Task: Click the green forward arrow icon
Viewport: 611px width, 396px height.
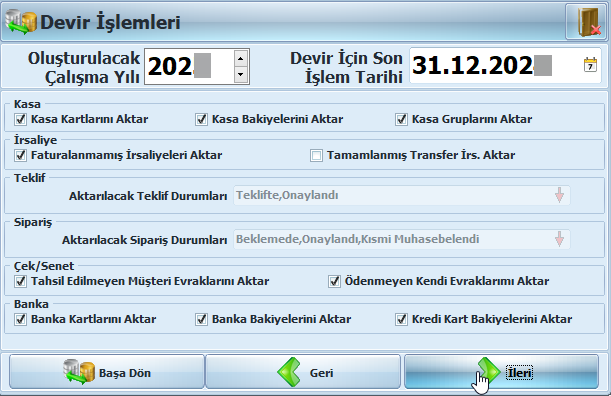Action: pyautogui.click(x=489, y=370)
